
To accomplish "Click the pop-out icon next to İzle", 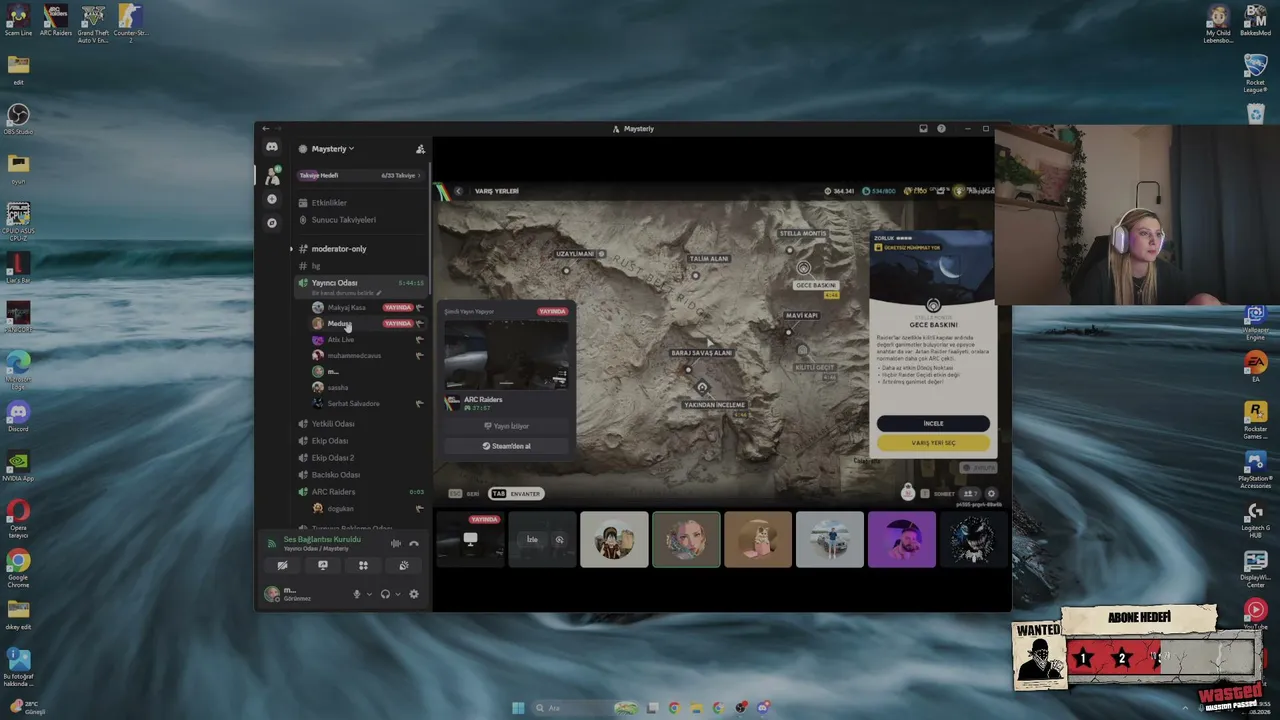I will click(559, 540).
